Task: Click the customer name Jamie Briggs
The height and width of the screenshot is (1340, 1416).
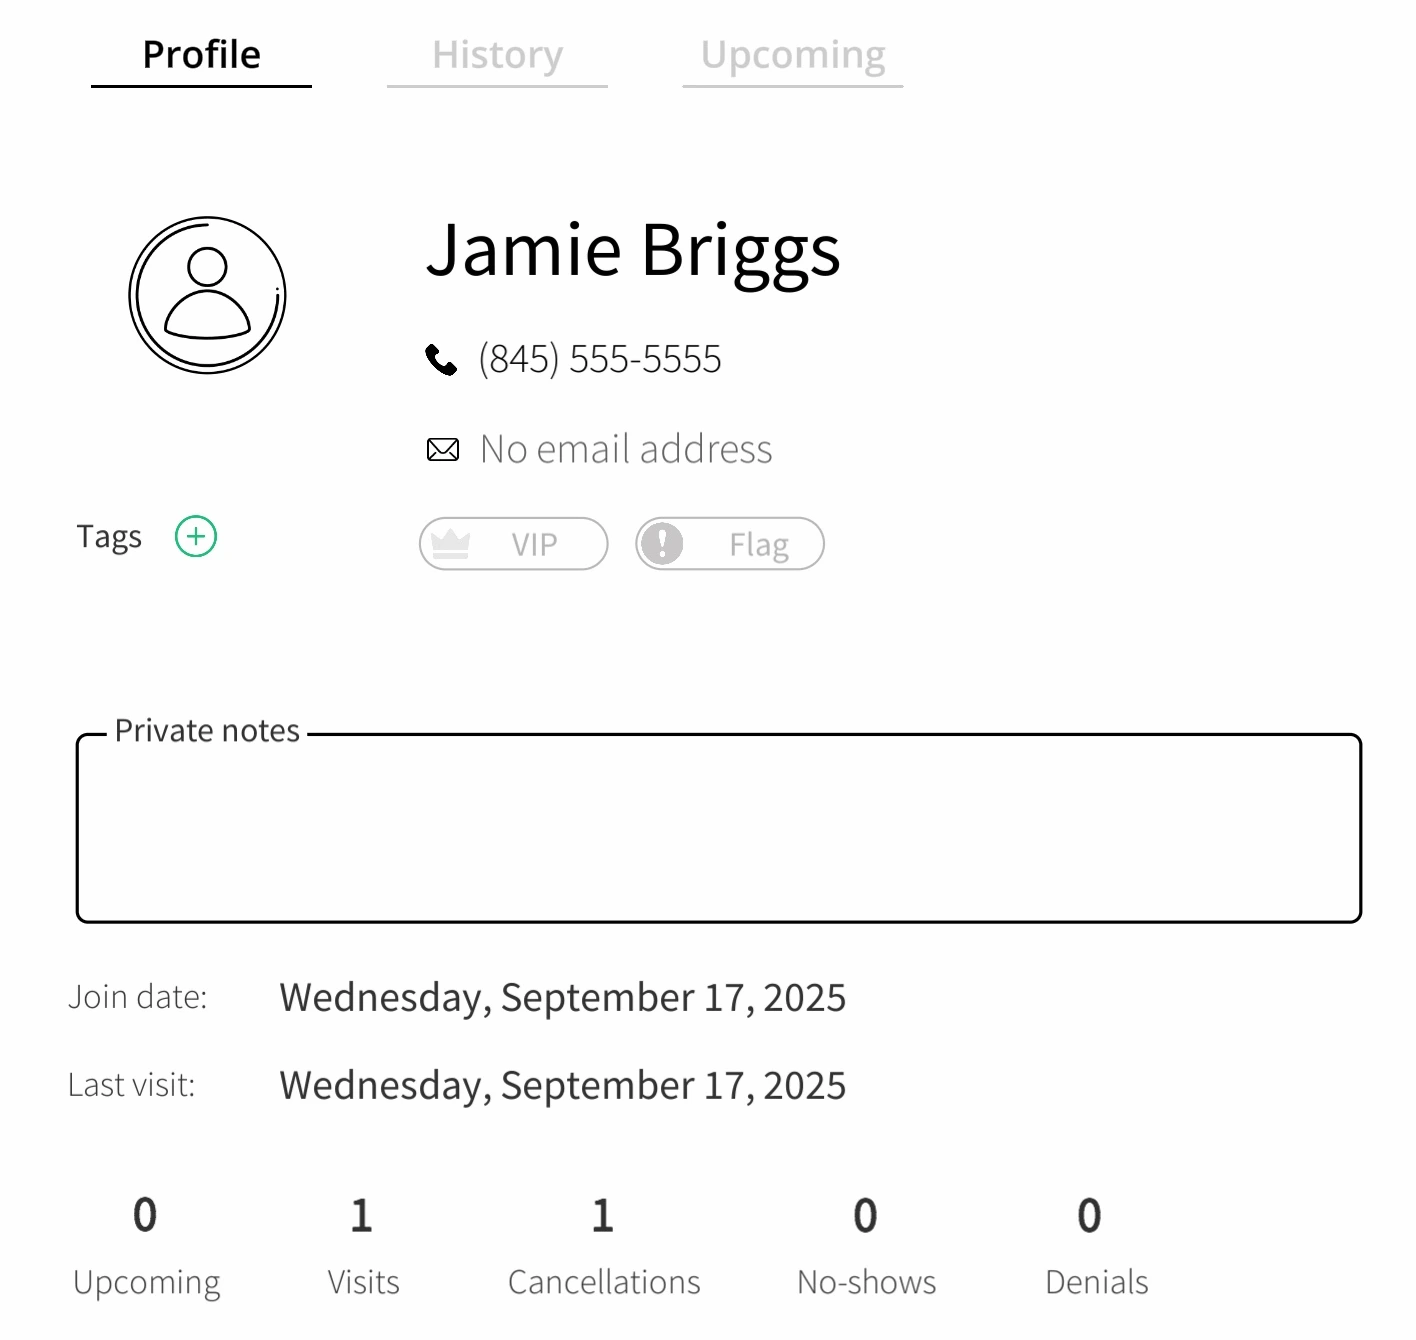Action: pyautogui.click(x=634, y=251)
